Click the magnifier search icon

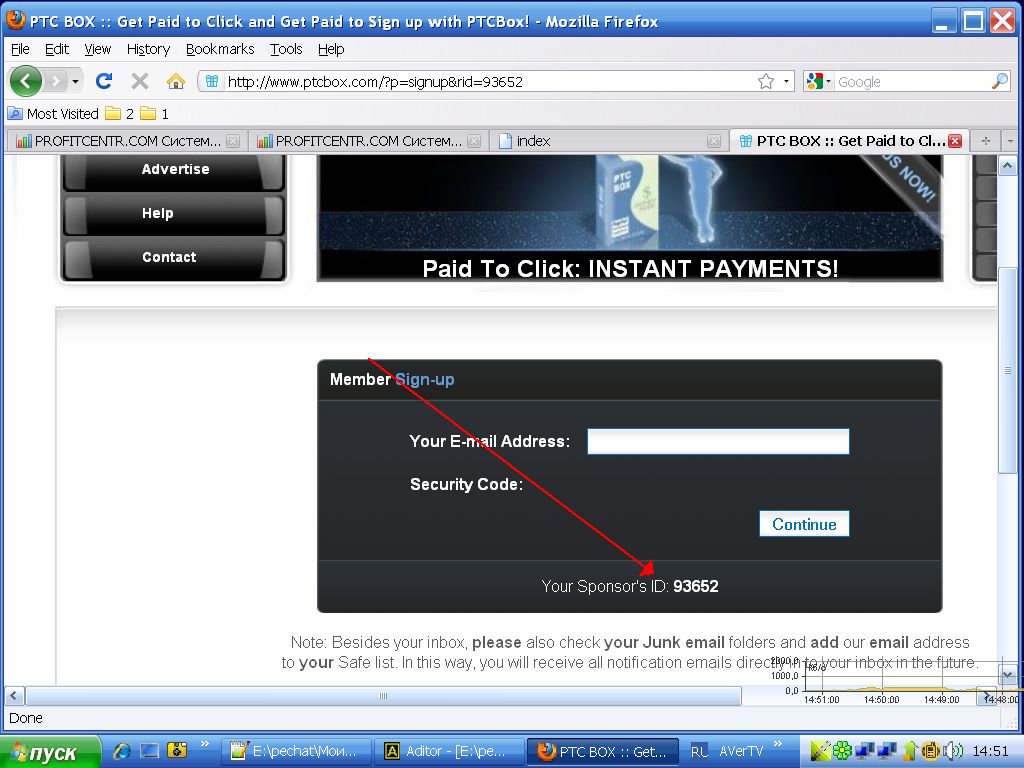click(1000, 82)
